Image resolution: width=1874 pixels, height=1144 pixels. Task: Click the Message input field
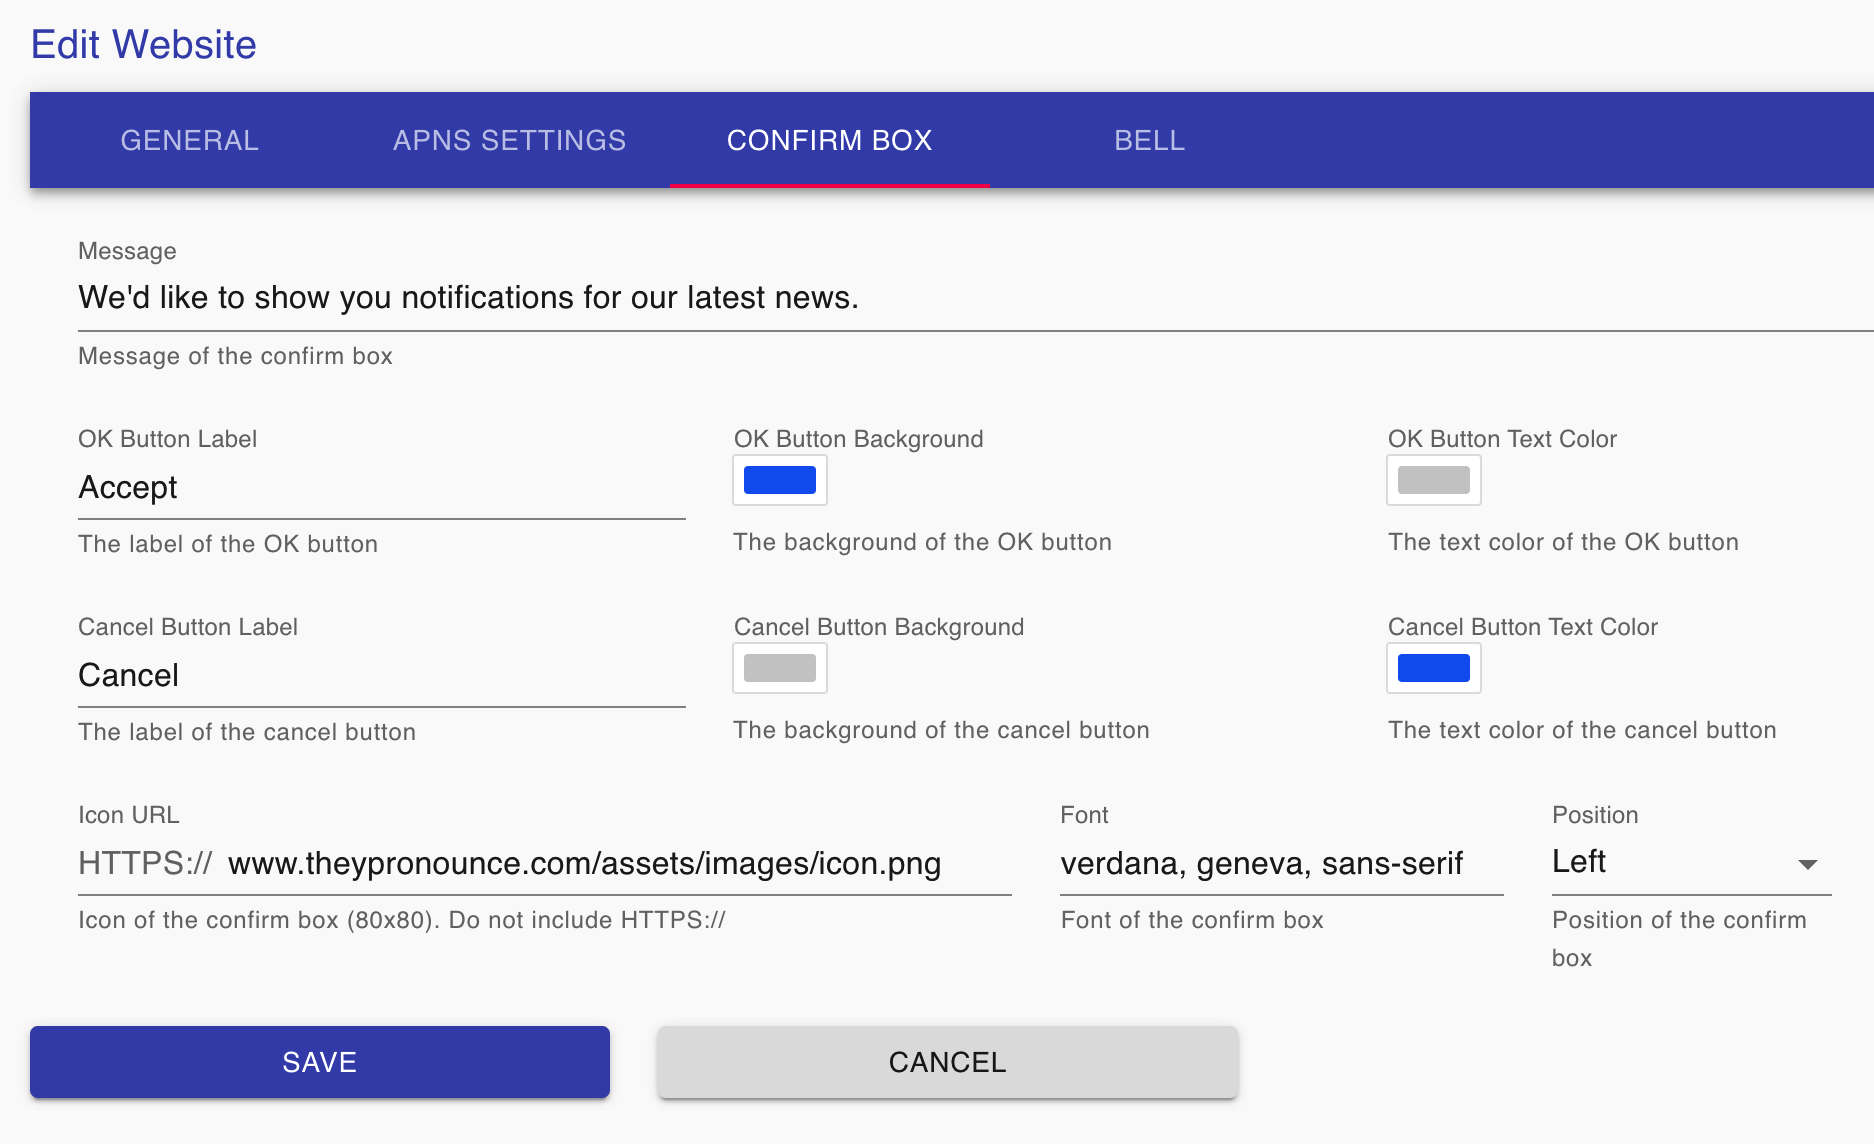976,298
